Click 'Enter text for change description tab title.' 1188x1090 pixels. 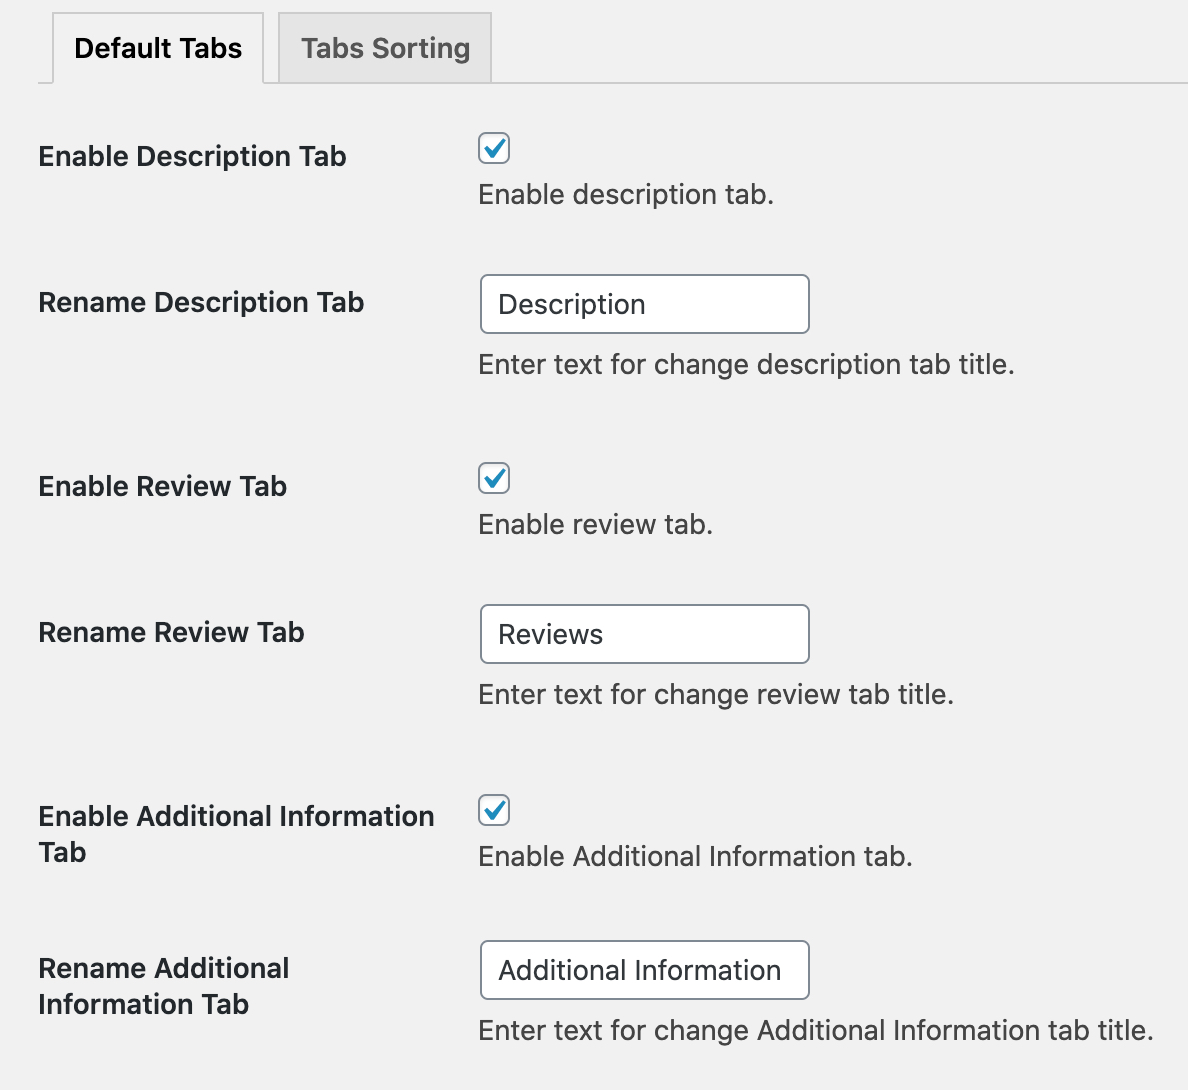point(746,364)
